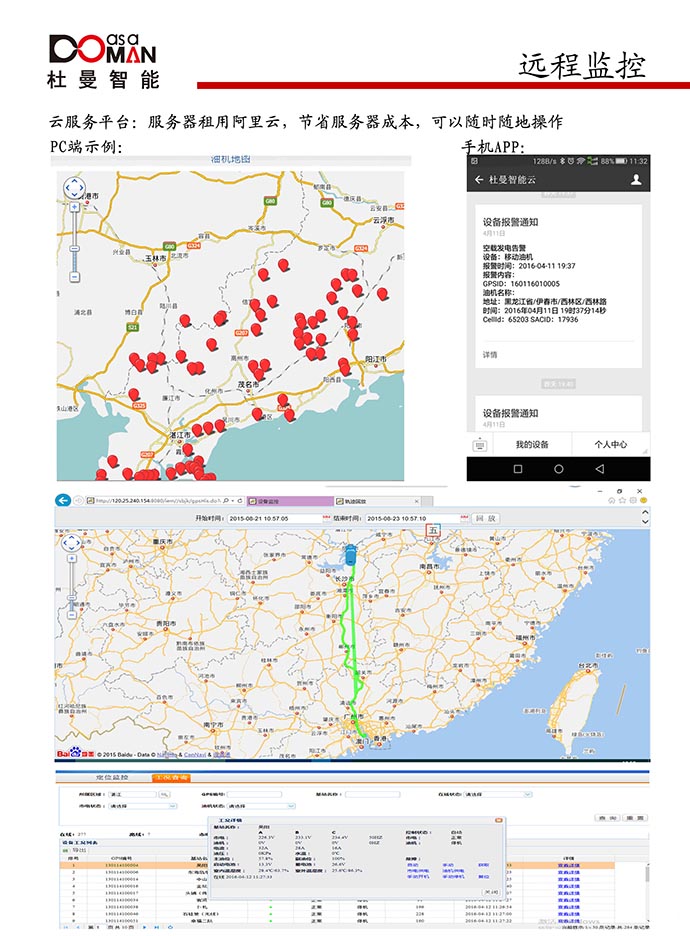Viewport: 690px width, 936px height.
Task: Click browser favorites star icon
Action: tap(622, 501)
